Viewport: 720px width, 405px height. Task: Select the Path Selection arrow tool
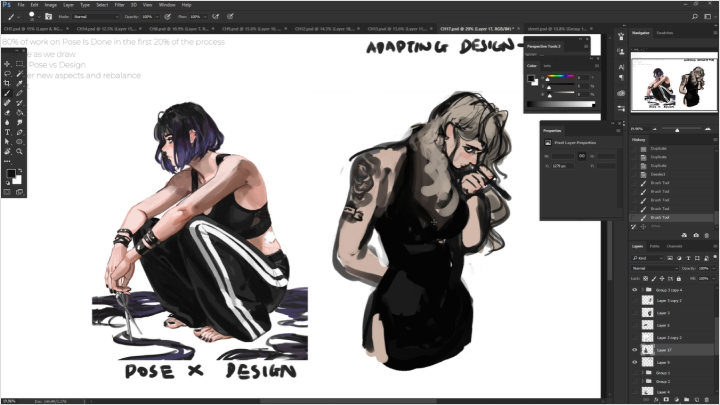point(7,142)
